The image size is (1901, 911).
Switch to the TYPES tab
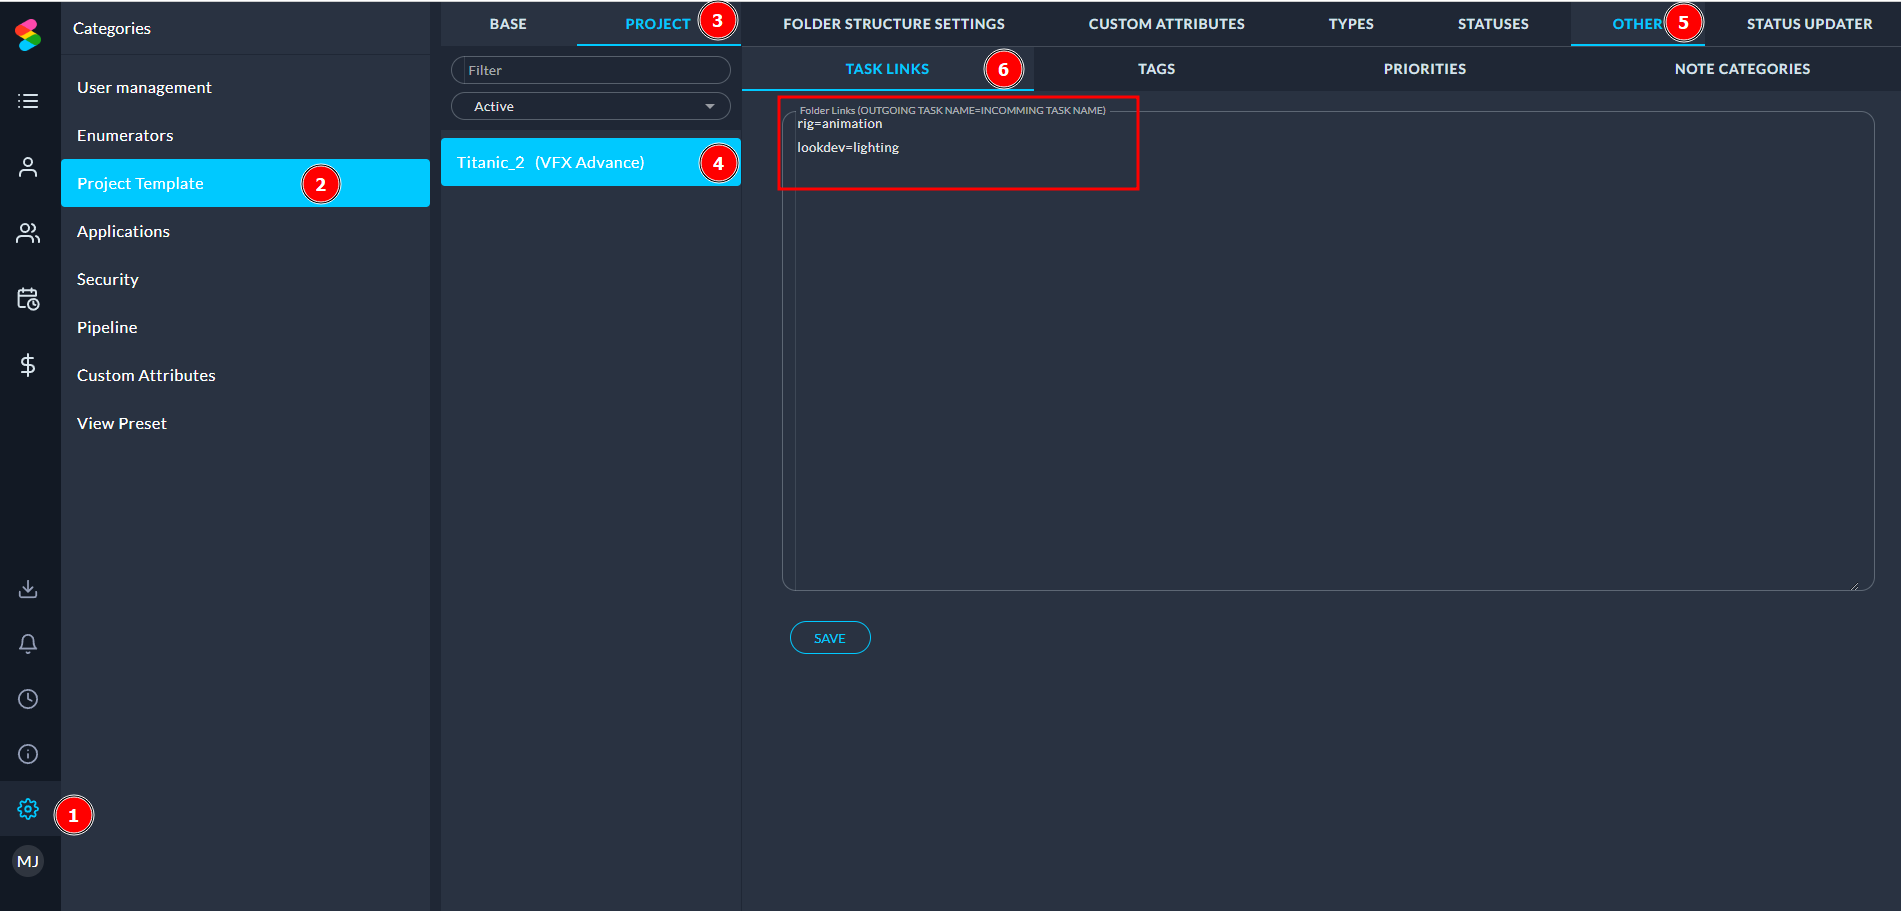pos(1351,24)
